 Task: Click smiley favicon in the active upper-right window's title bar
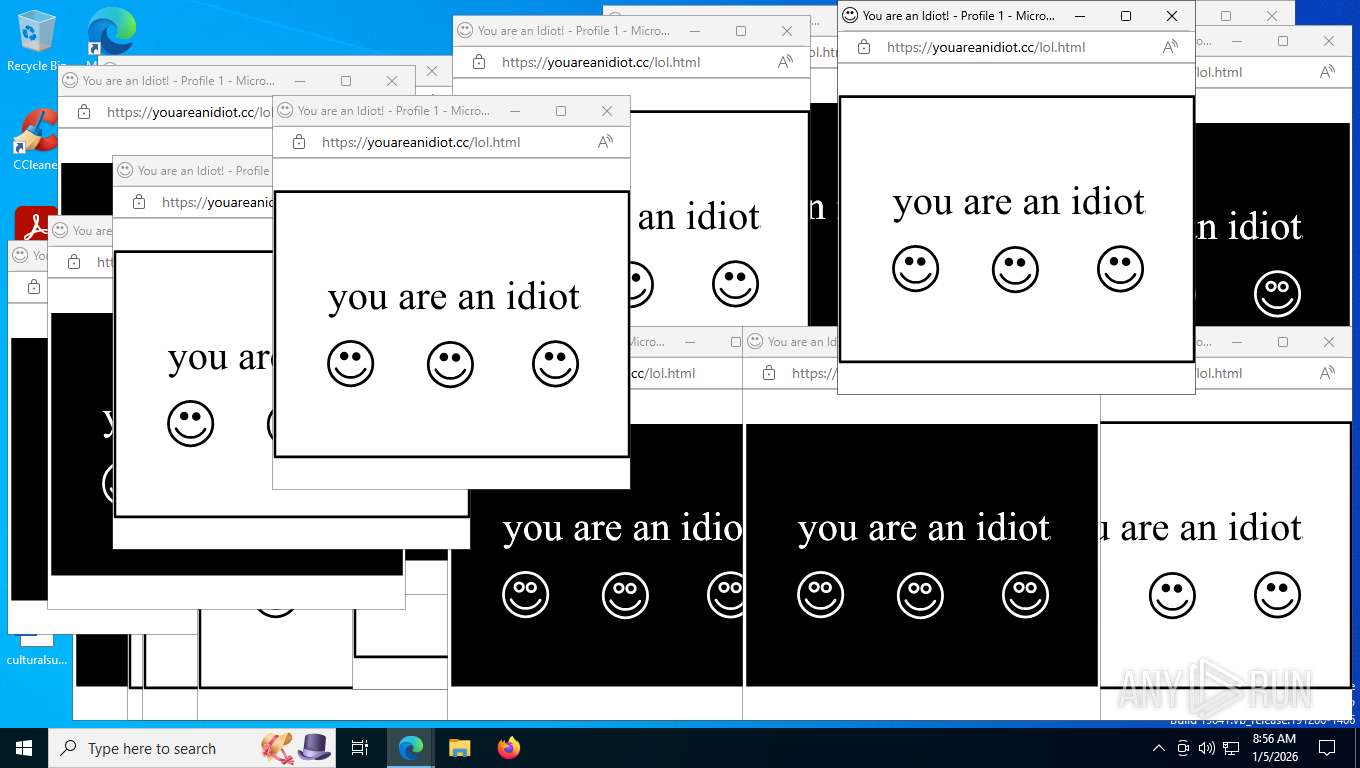tap(850, 15)
